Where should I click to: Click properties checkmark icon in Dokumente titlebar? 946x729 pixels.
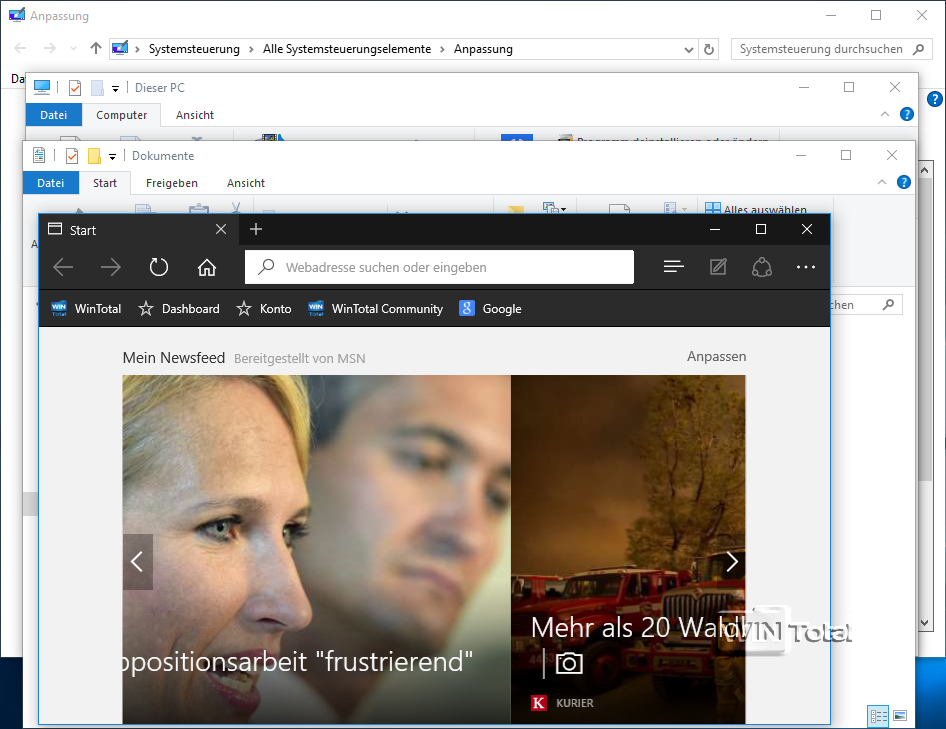[72, 156]
